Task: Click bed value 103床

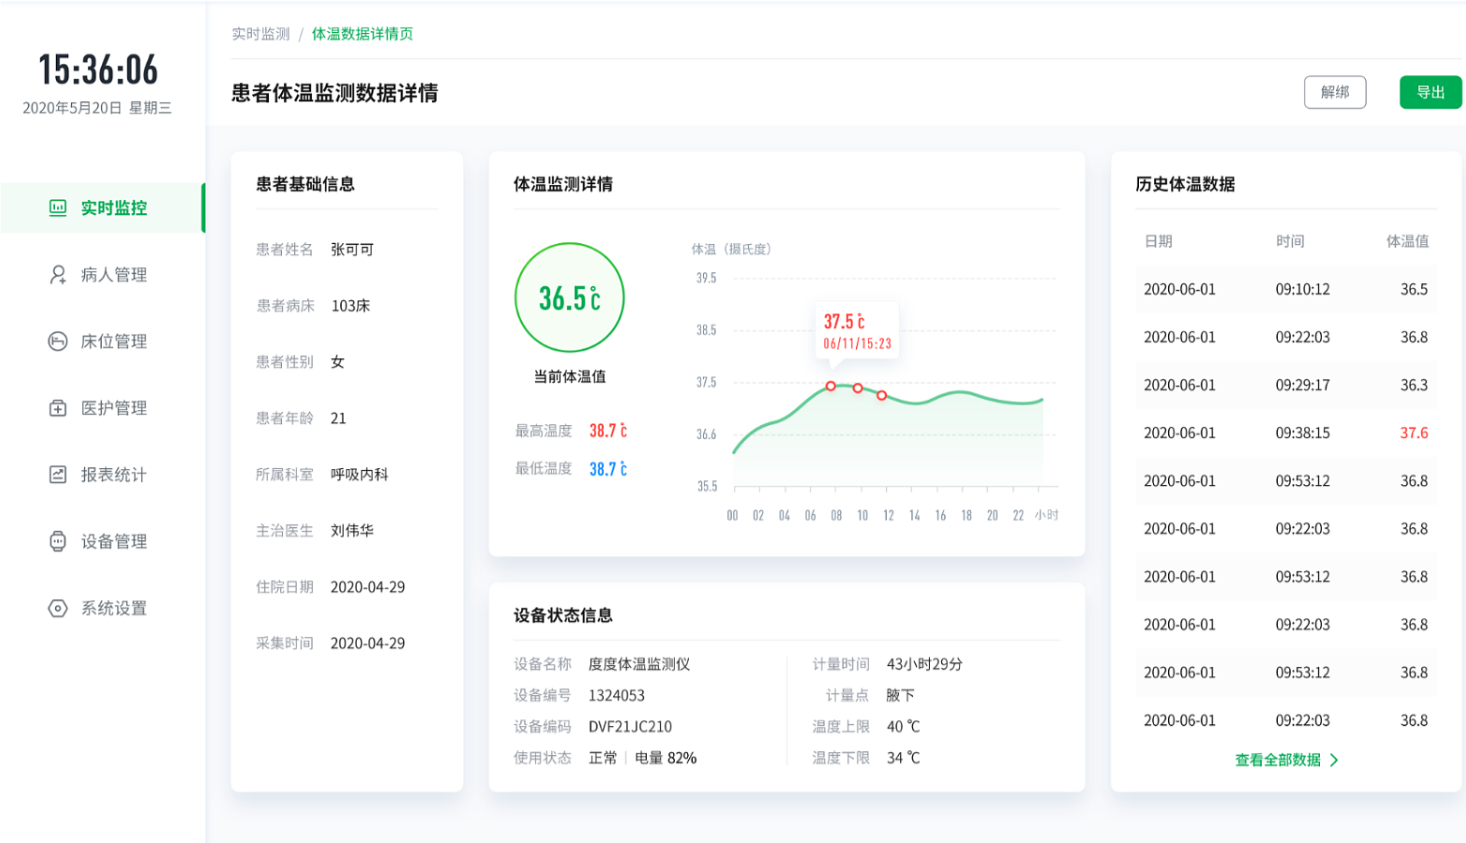Action: pyautogui.click(x=351, y=306)
